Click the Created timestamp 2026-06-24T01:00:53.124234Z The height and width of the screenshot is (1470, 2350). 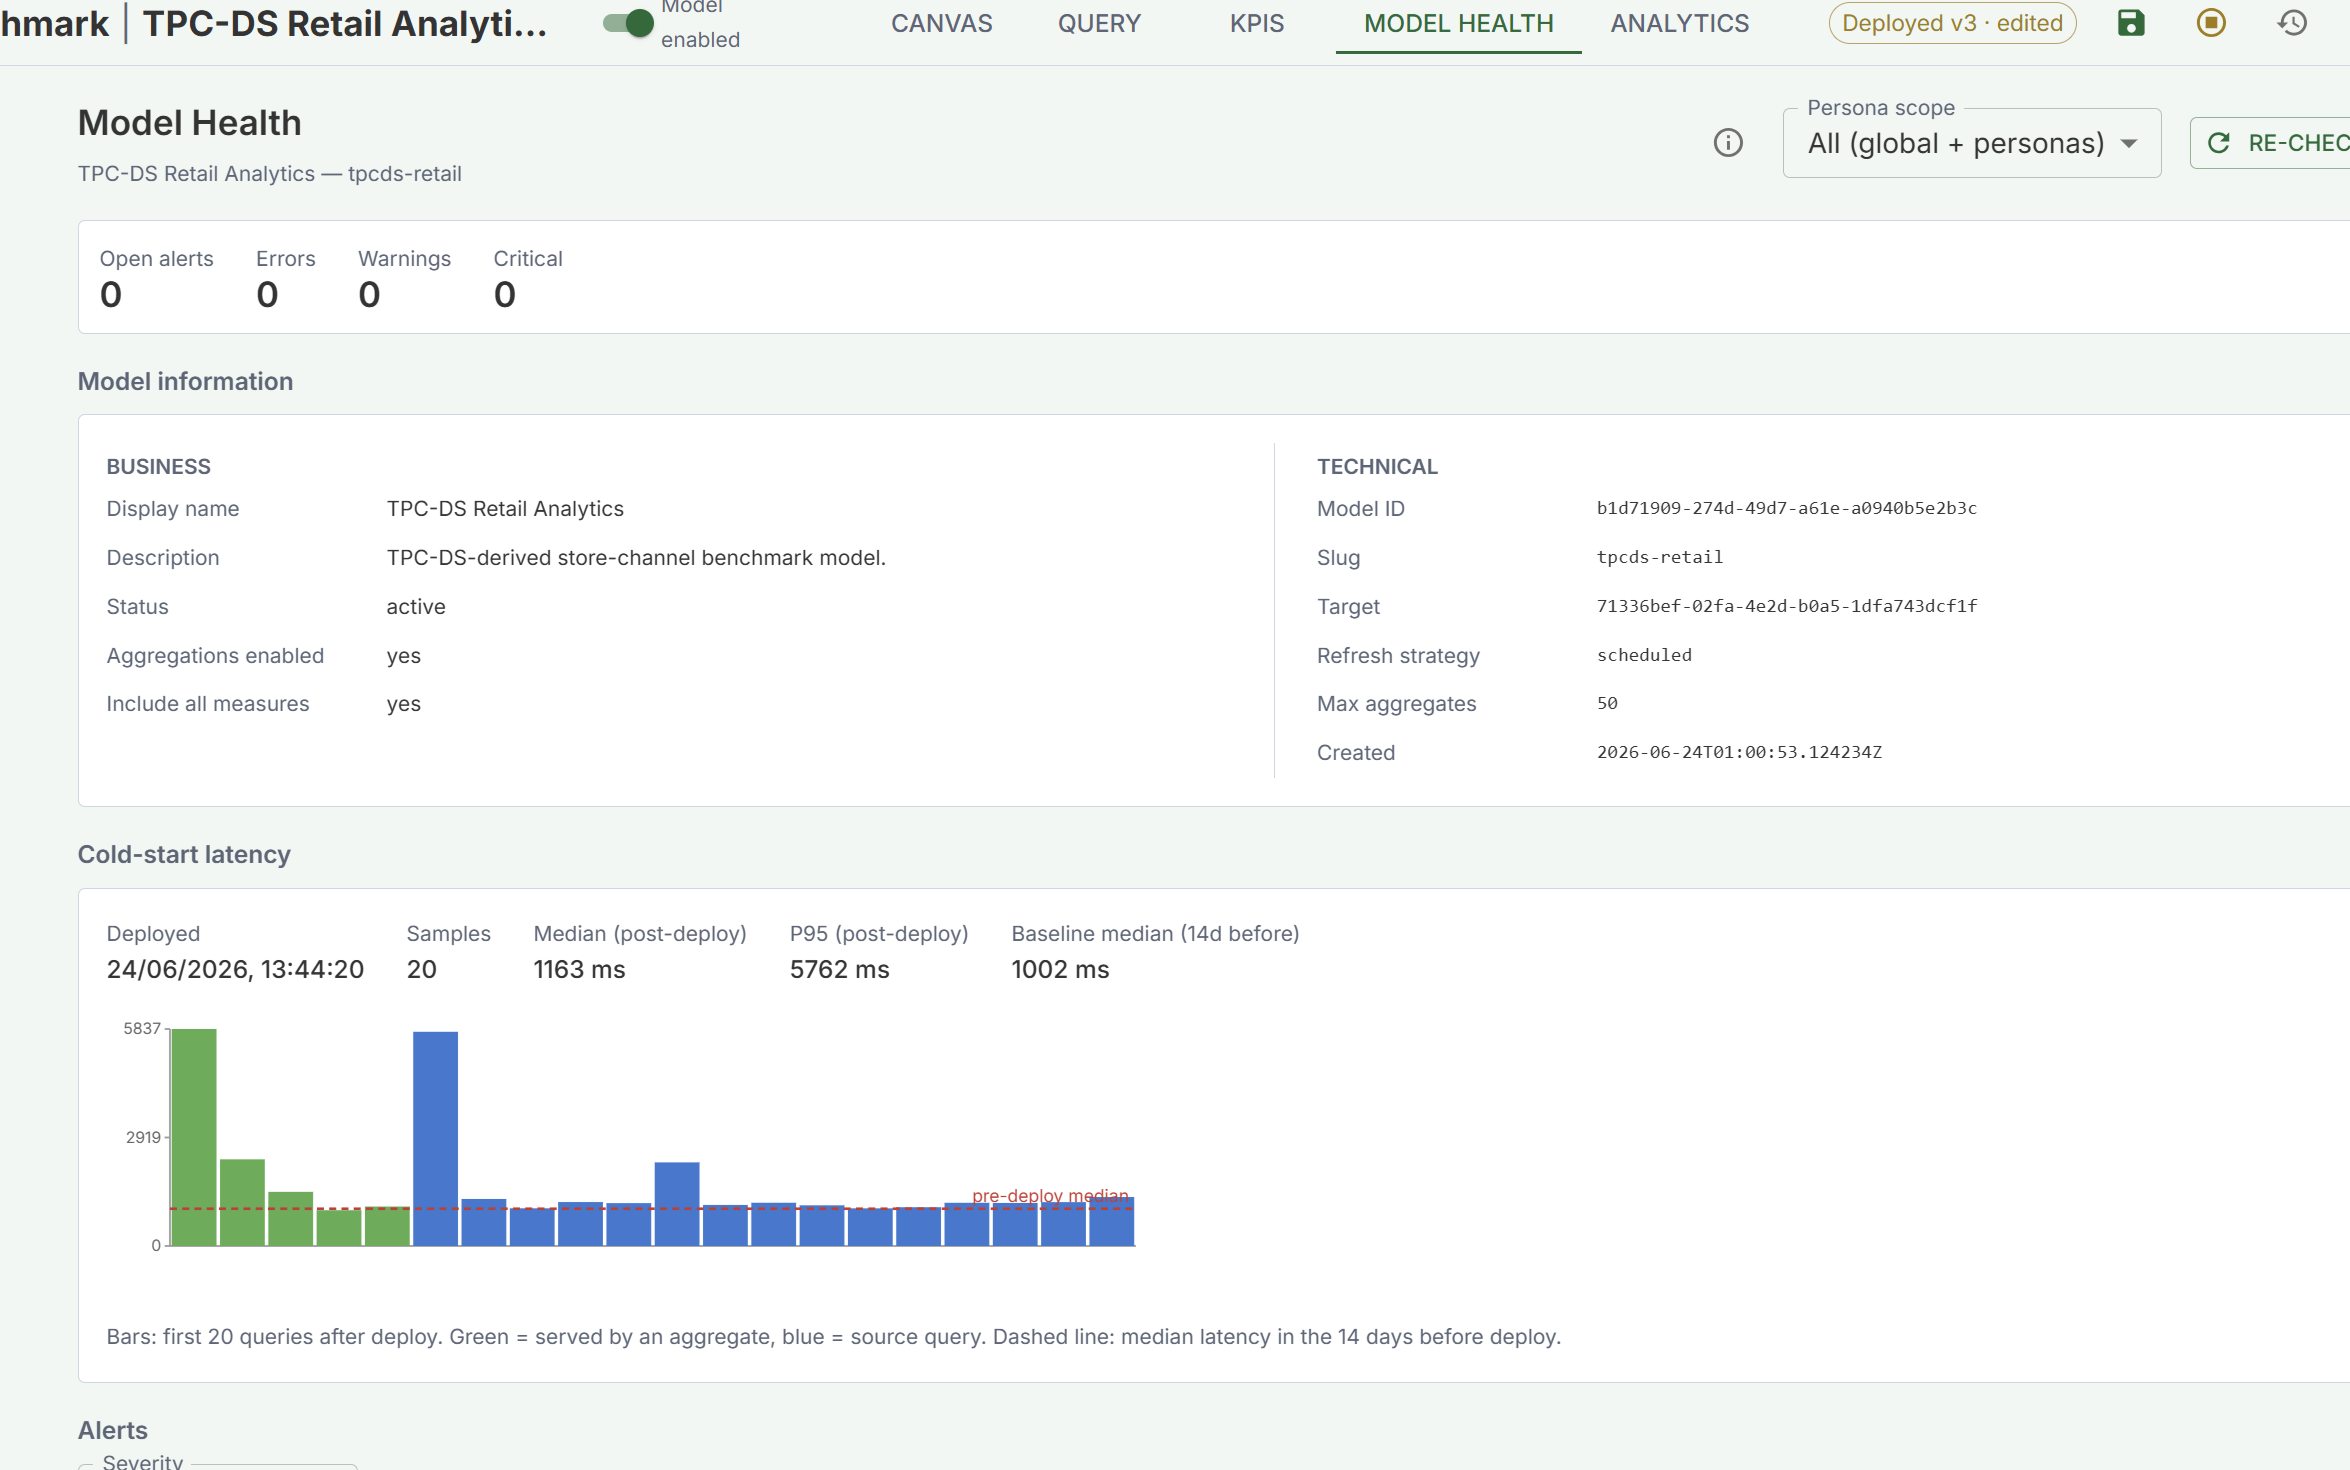pyautogui.click(x=1739, y=752)
